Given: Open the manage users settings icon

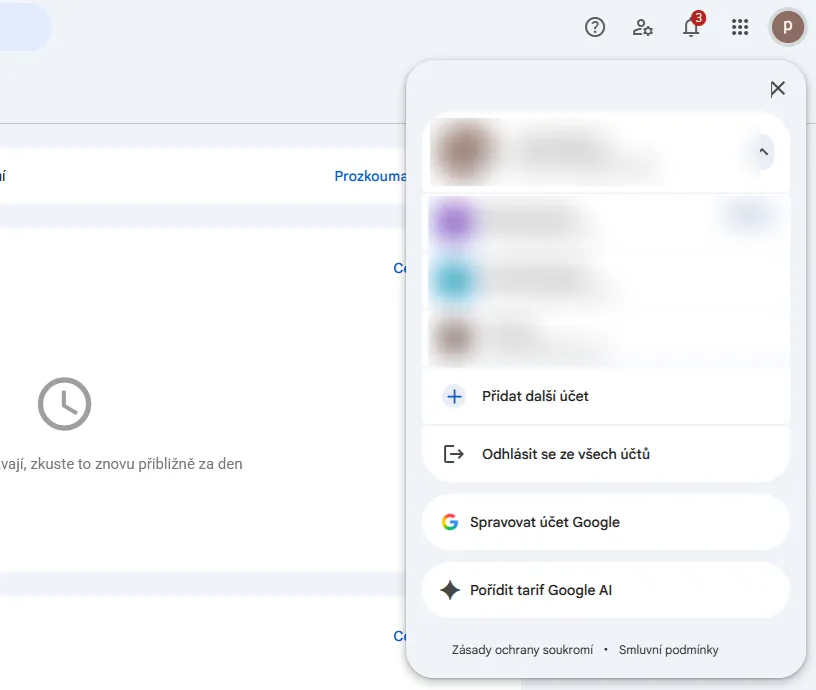Looking at the screenshot, I should 643,27.
